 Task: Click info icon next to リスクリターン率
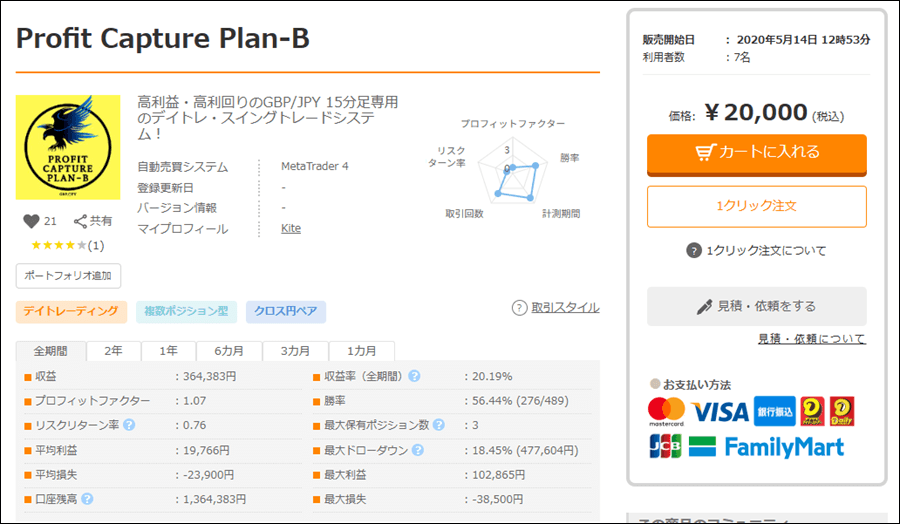pos(129,425)
